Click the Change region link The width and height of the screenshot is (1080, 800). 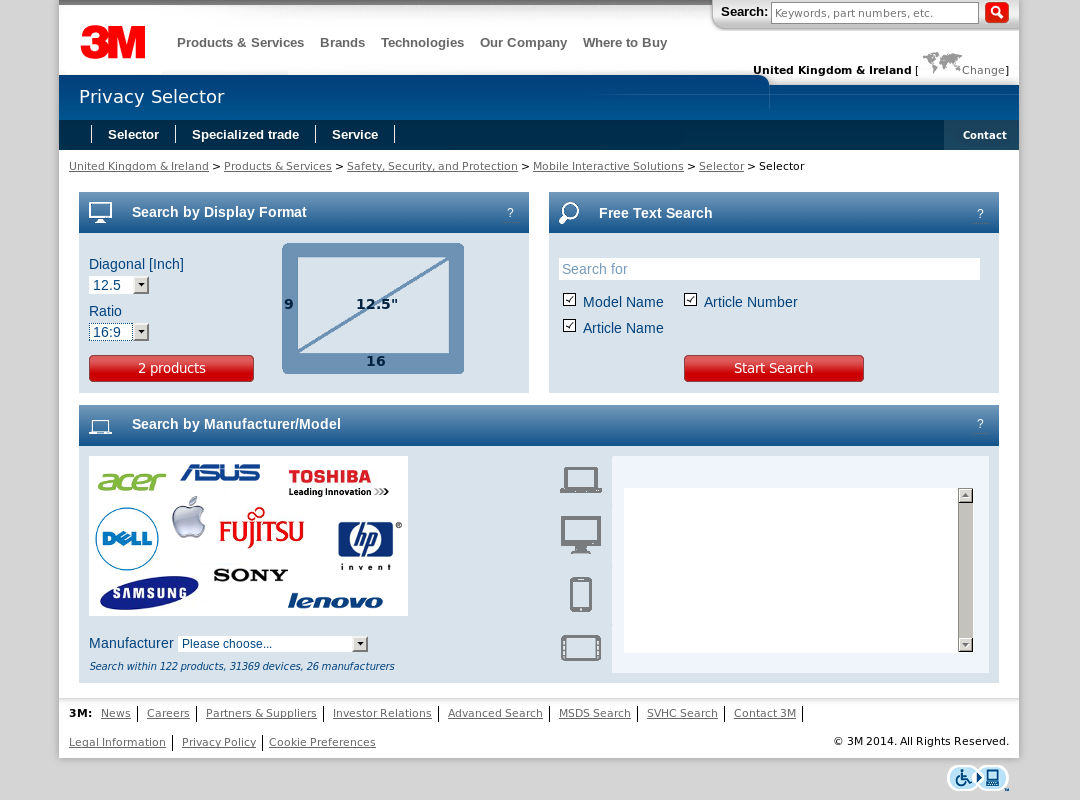[x=984, y=70]
